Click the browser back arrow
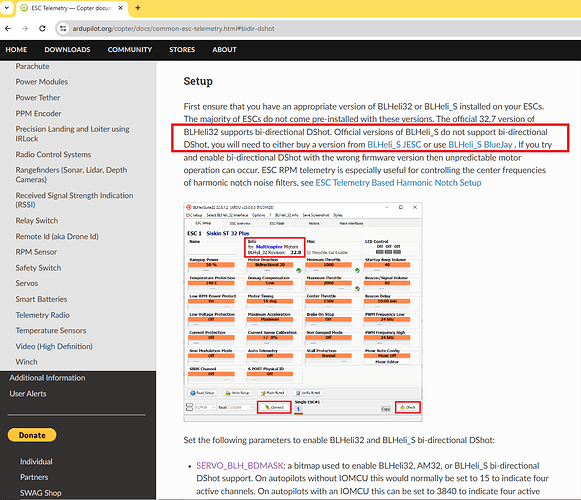 [x=8, y=28]
